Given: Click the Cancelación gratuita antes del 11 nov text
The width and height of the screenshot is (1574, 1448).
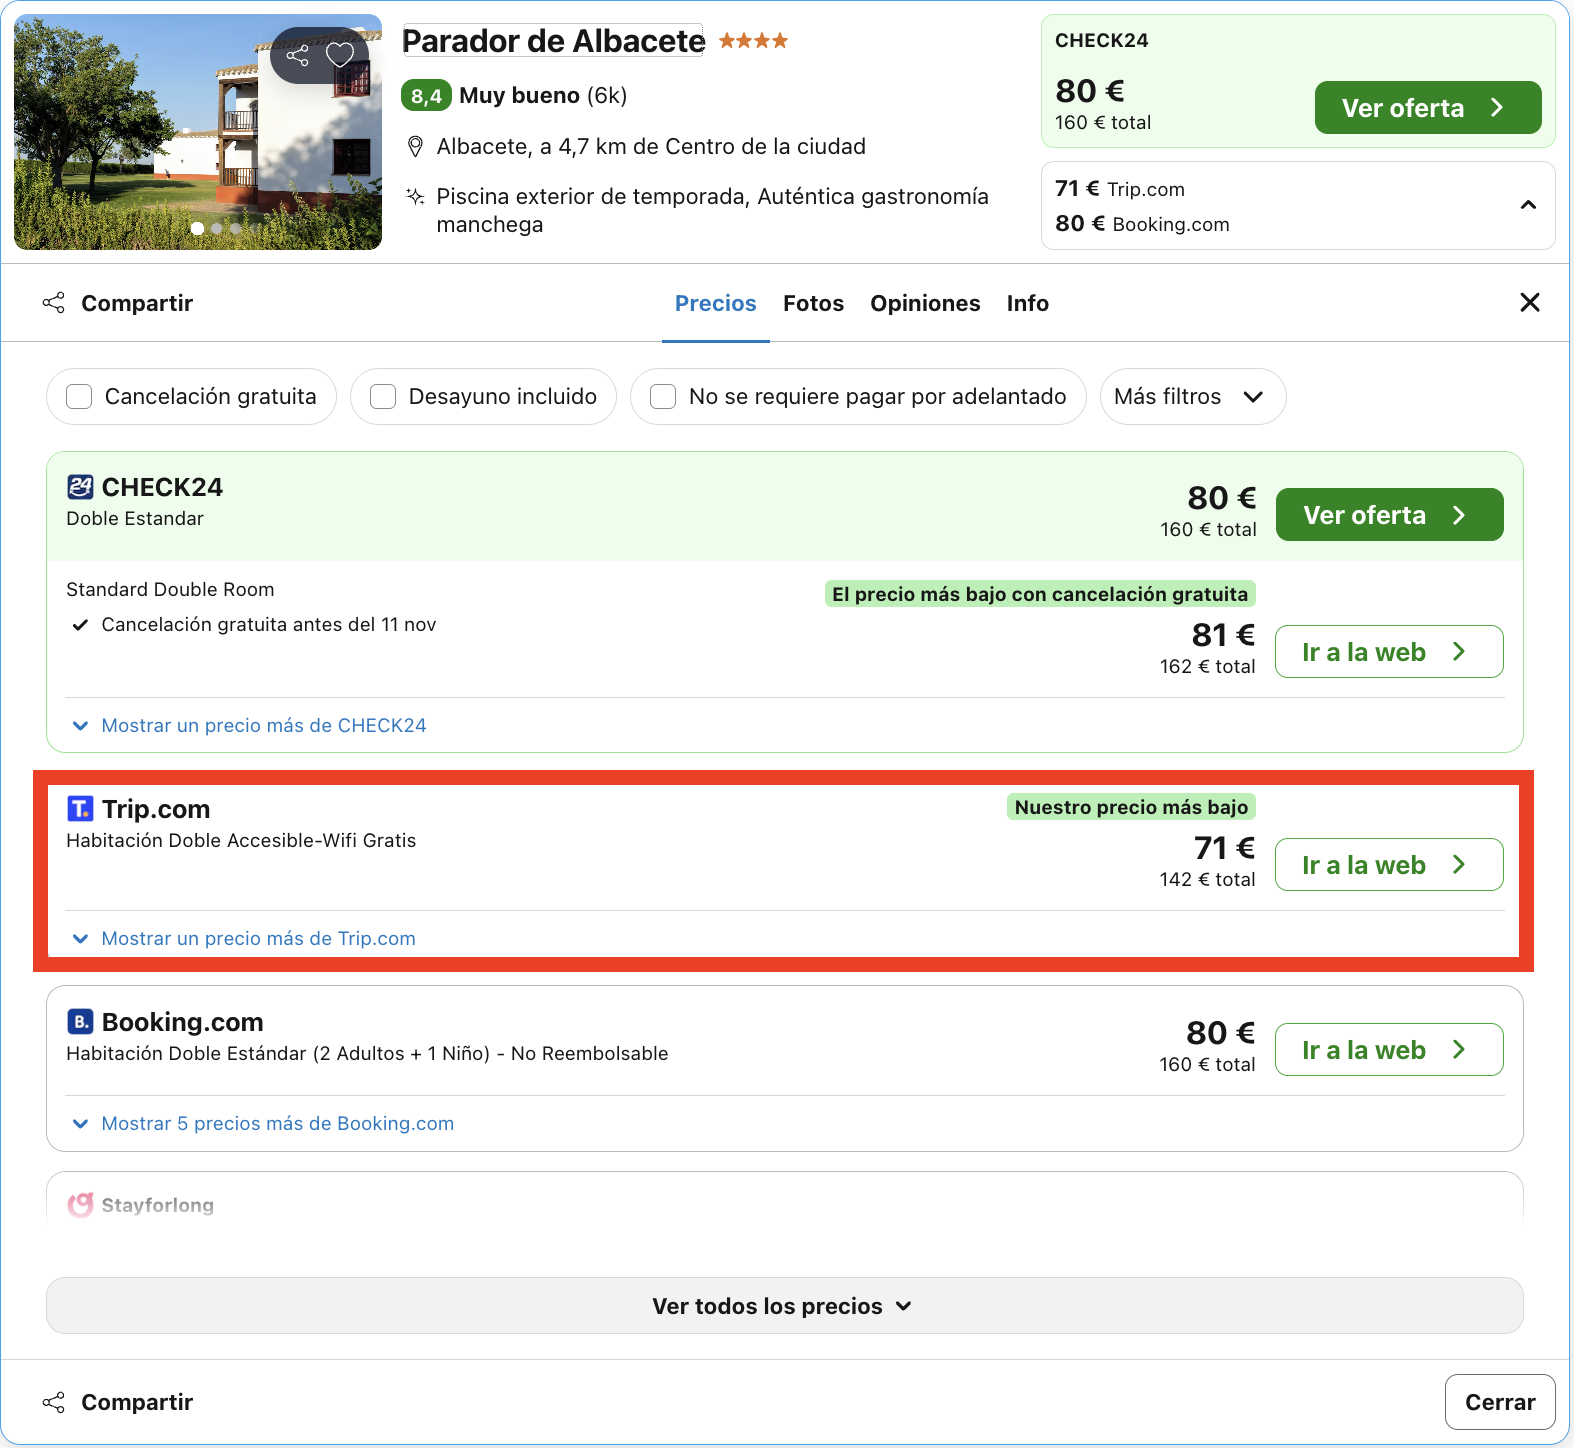Looking at the screenshot, I should pos(269,625).
